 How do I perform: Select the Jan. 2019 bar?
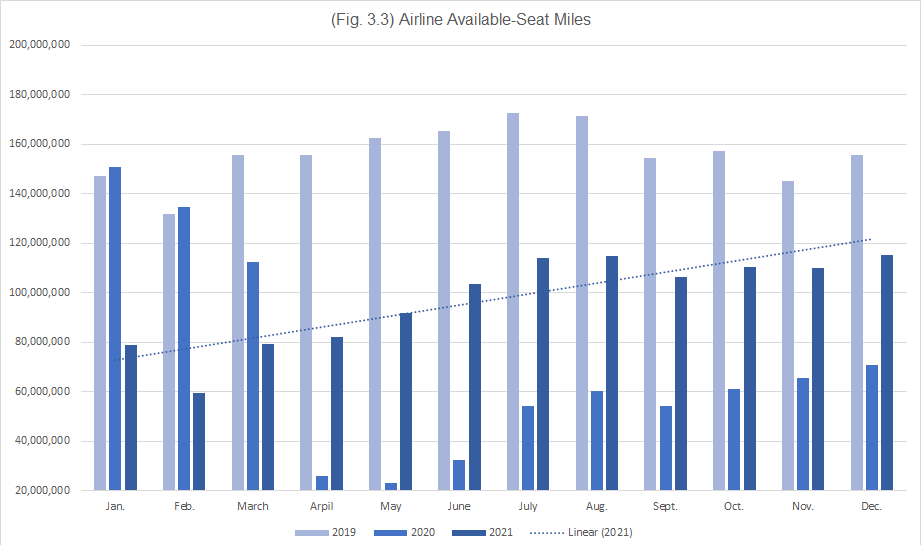click(x=100, y=333)
